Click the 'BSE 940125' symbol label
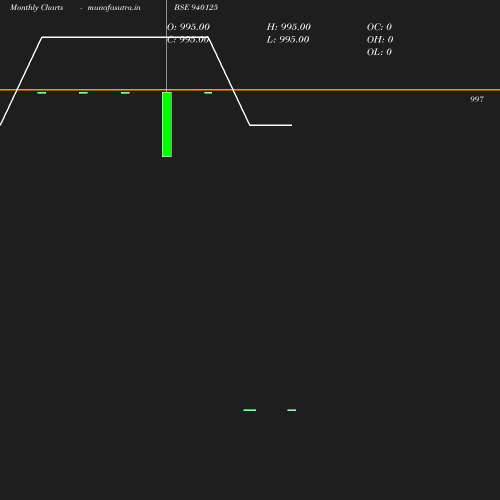The width and height of the screenshot is (500, 500). [x=196, y=7]
